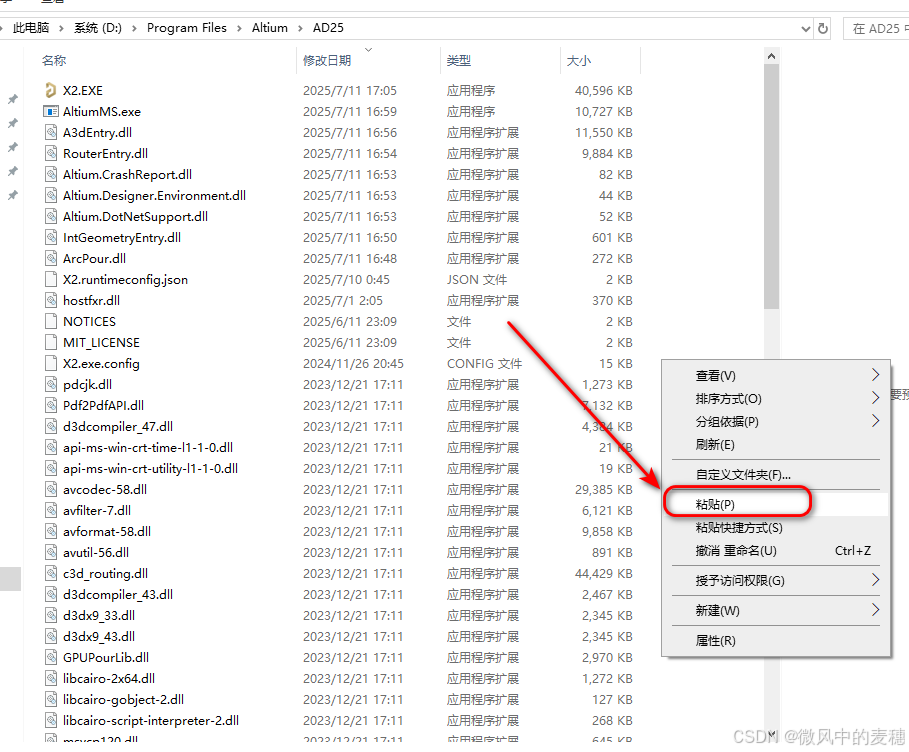Click the hostfxr.dll file icon
Screen dimensions: 909x752
[51, 300]
